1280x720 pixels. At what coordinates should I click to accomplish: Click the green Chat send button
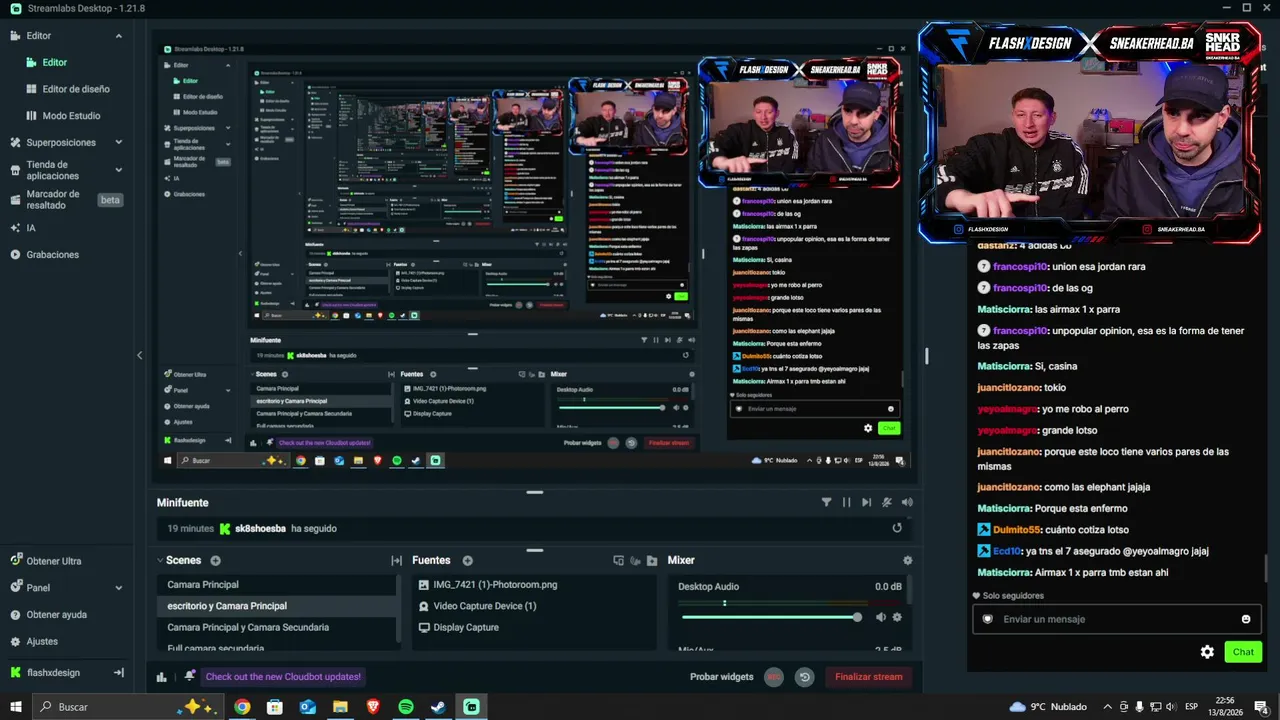tap(1243, 652)
